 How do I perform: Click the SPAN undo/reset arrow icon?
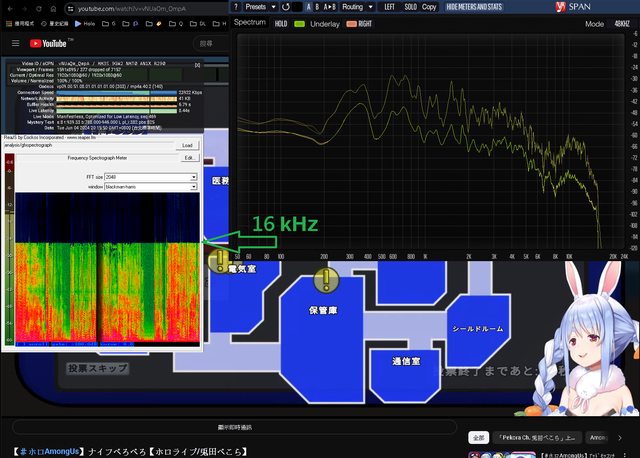pos(286,7)
